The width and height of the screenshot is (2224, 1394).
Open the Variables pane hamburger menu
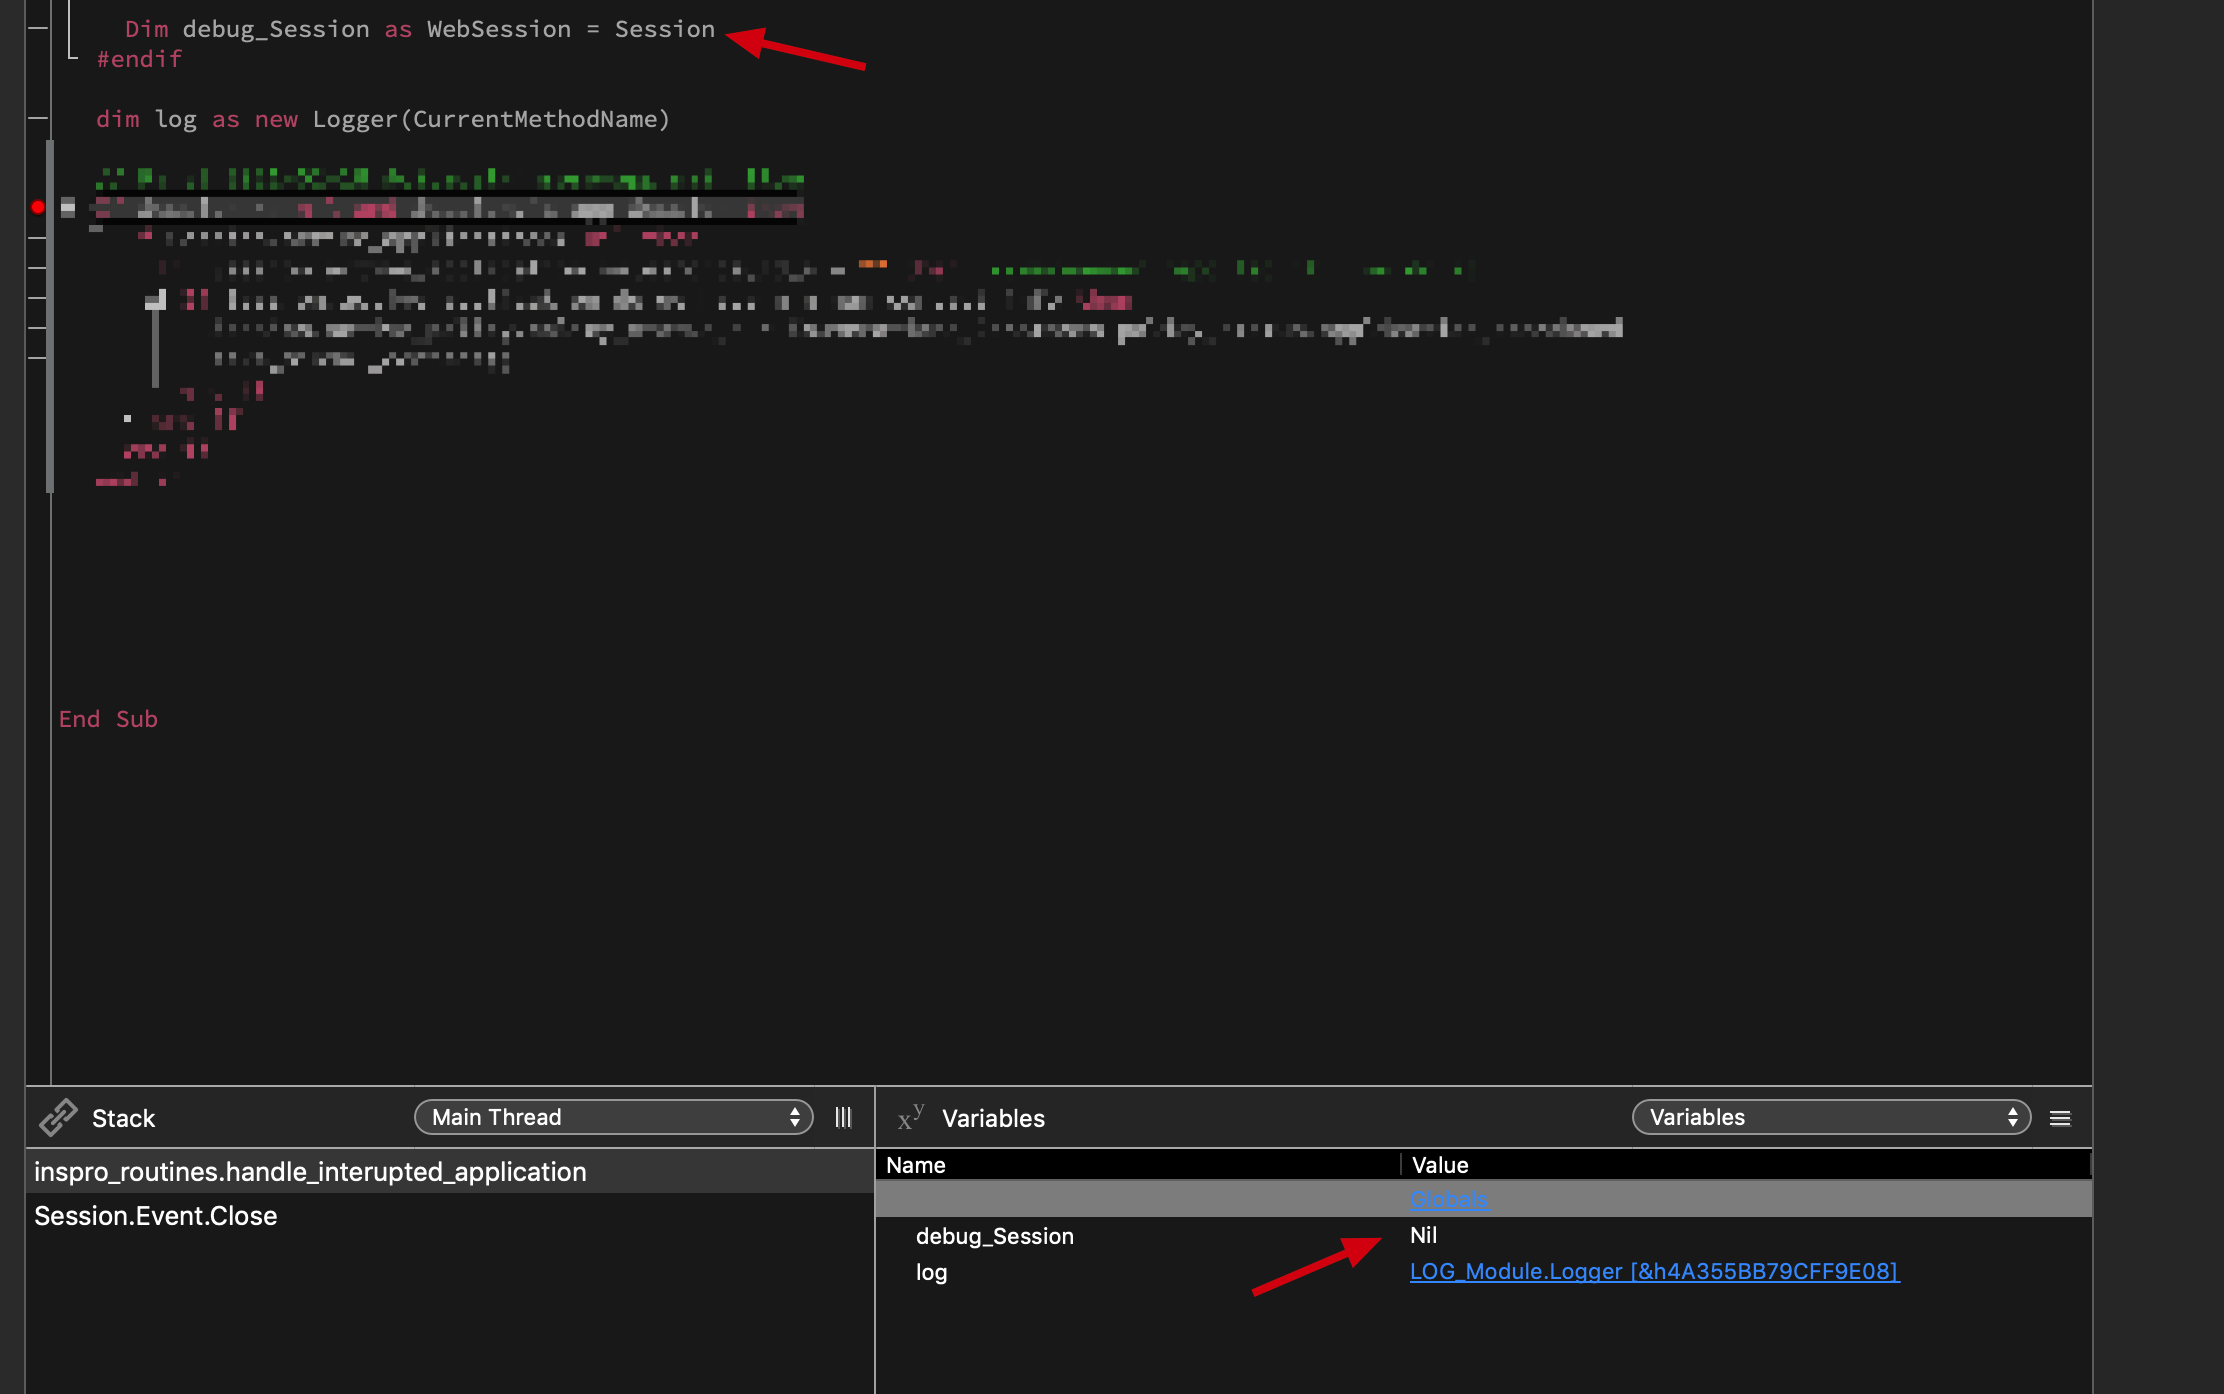(x=2060, y=1118)
